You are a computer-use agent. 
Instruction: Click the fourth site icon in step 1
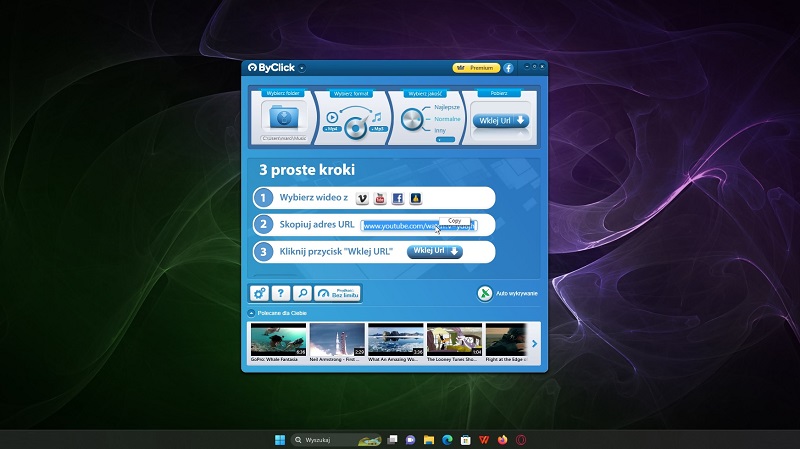tap(416, 198)
